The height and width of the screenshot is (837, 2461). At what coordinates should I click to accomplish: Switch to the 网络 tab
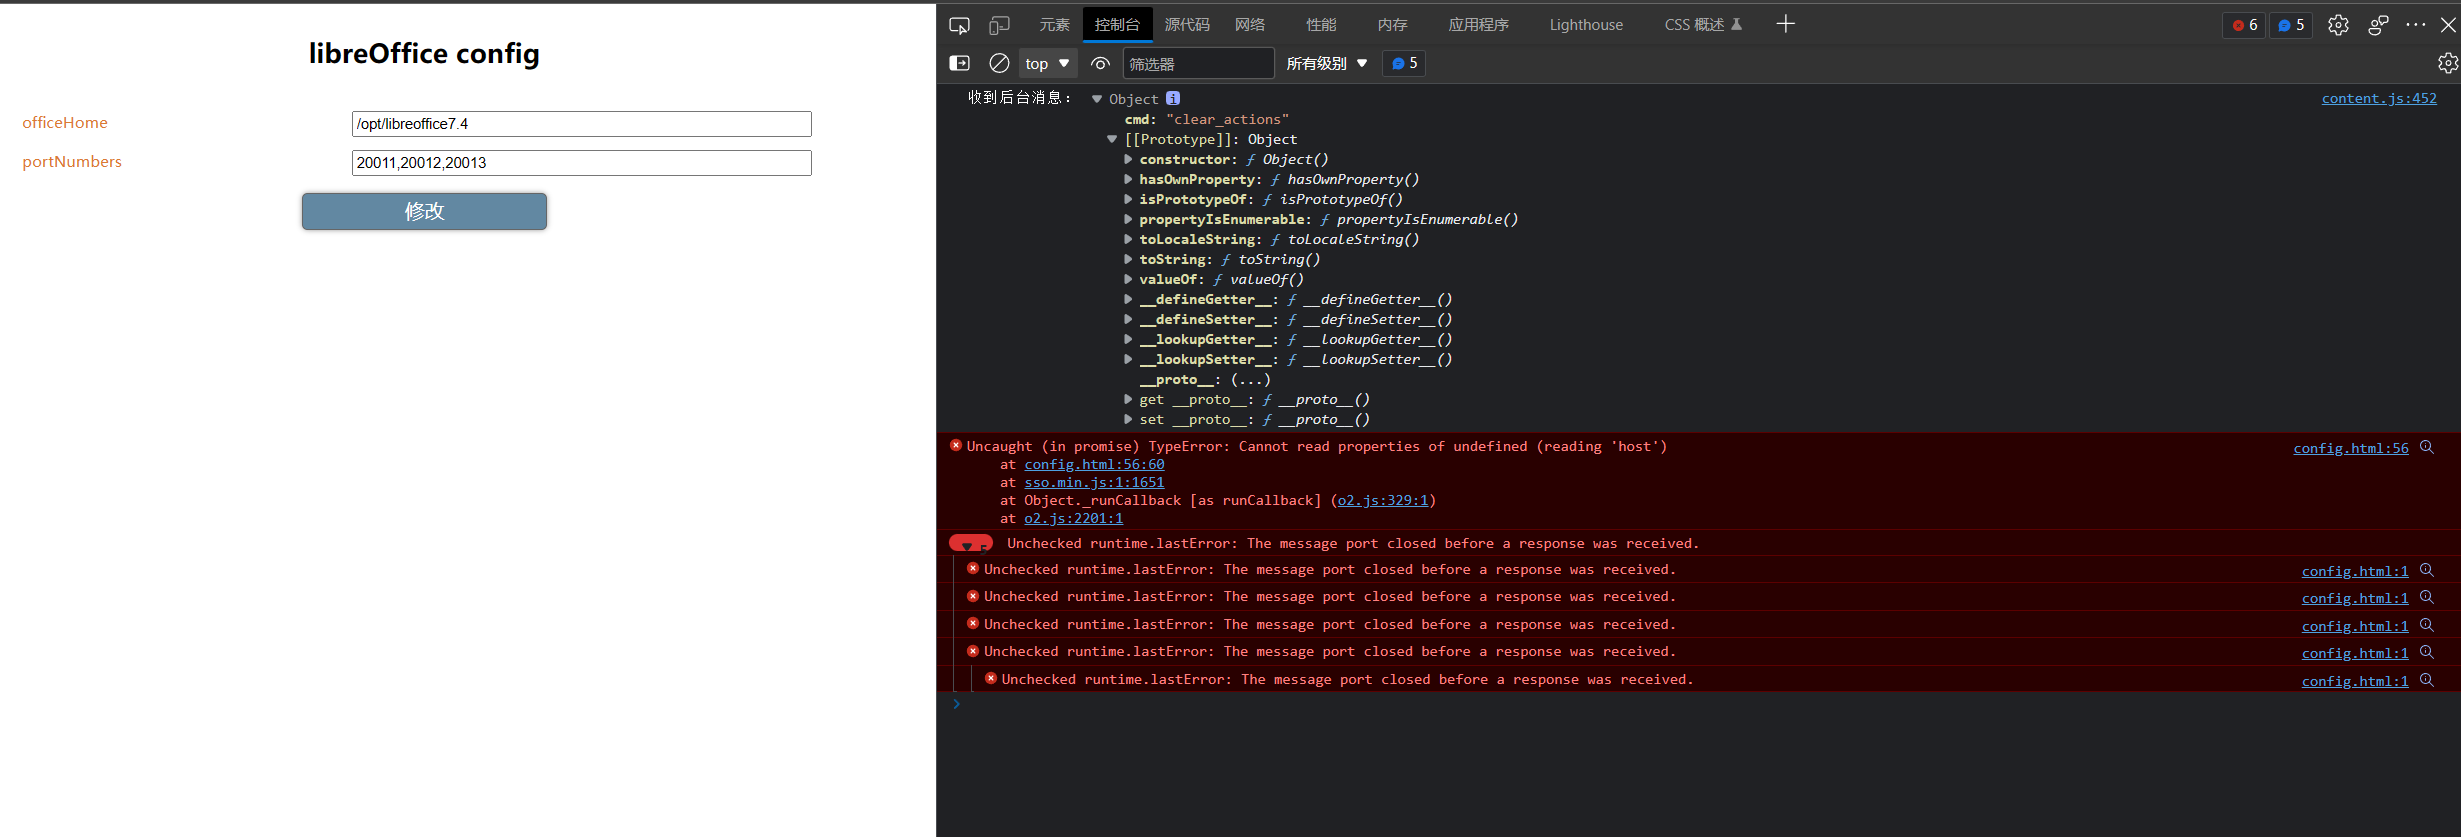1249,25
